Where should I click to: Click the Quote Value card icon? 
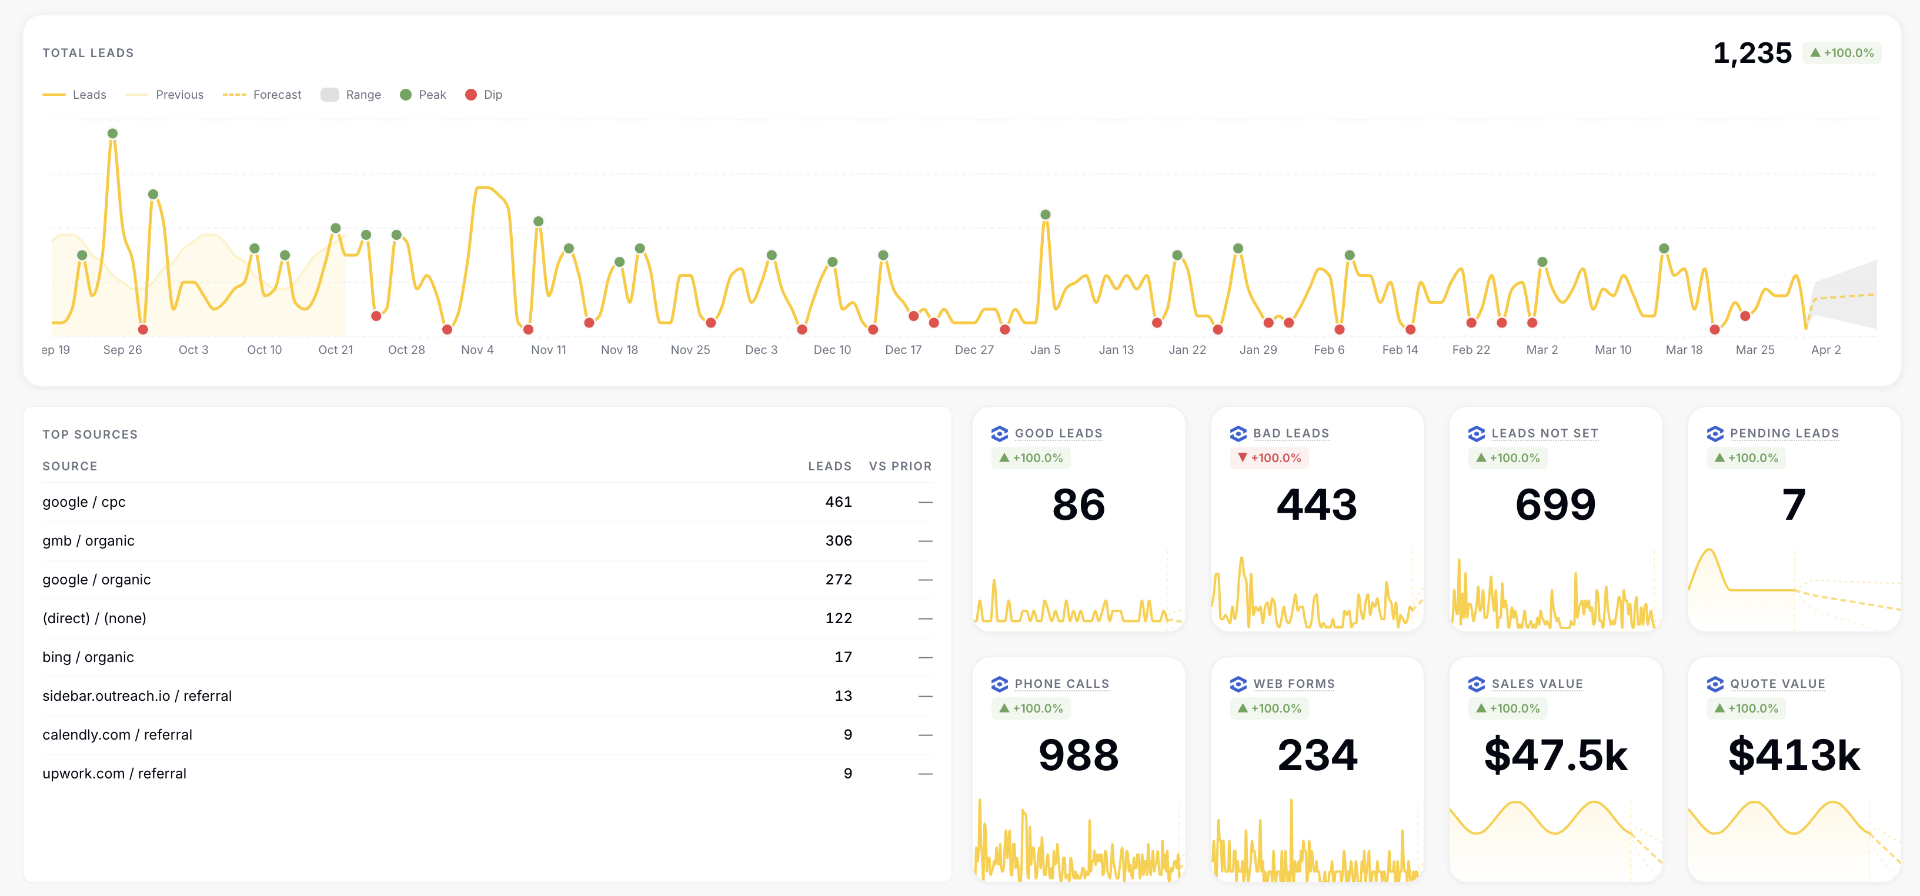click(1715, 684)
